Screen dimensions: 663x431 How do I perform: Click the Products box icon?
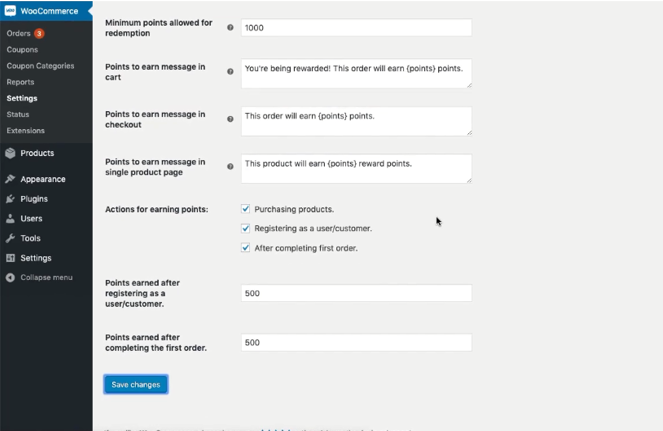[x=10, y=153]
